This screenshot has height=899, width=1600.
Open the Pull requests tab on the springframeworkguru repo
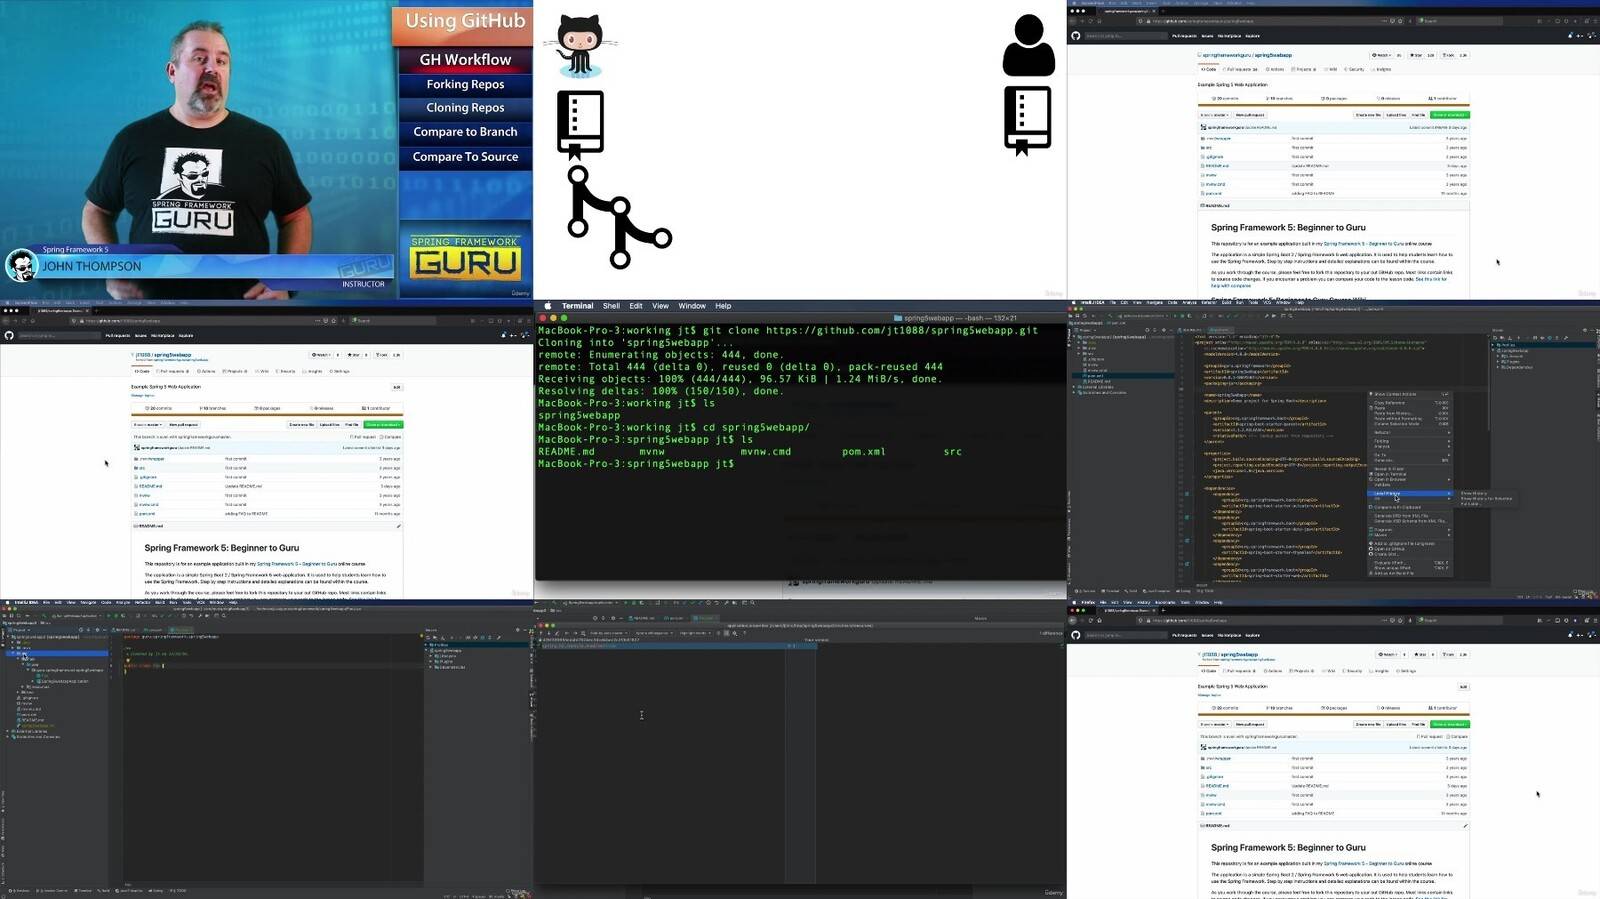[x=1240, y=70]
